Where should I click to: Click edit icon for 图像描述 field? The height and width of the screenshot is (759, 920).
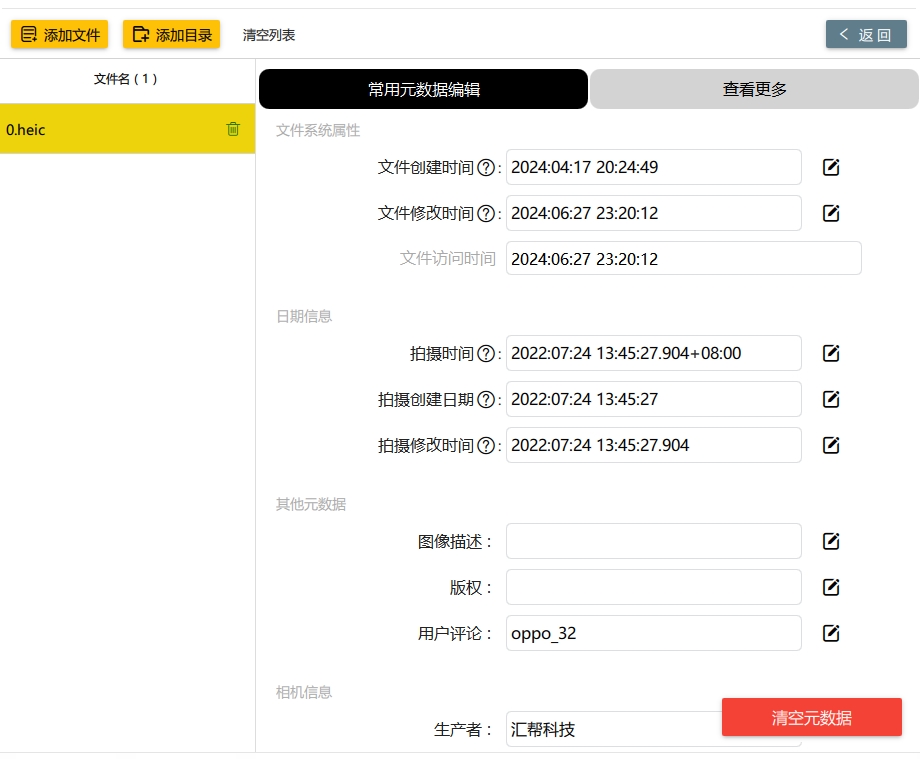[x=831, y=541]
